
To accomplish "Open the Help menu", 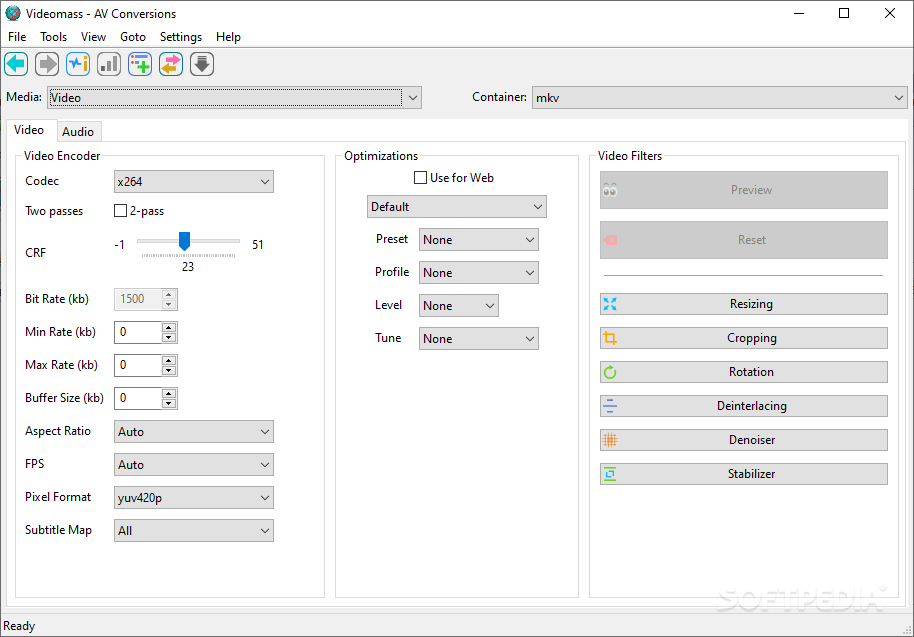I will [228, 37].
